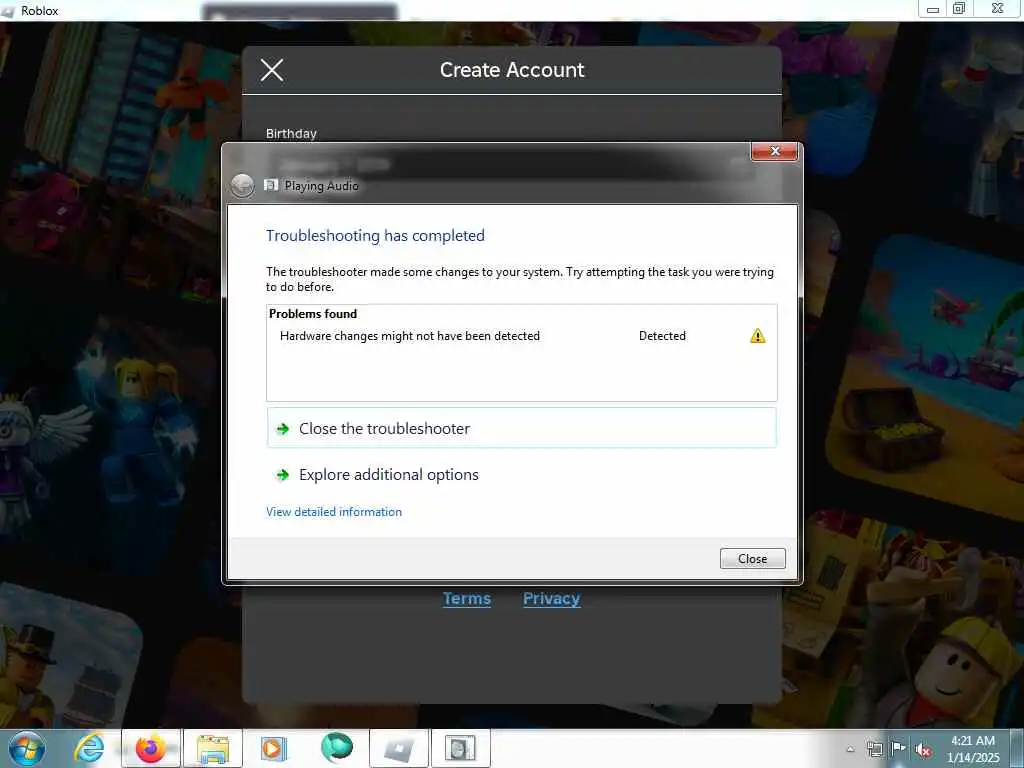Click the Close button in troubleshooter
This screenshot has width=1024, height=768.
(x=752, y=558)
